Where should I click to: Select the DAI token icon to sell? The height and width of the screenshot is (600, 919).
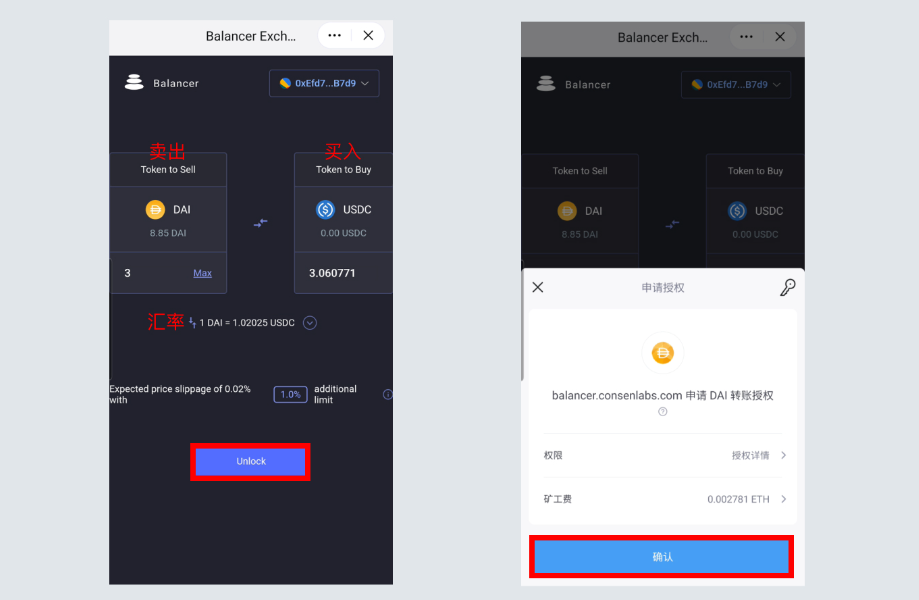(x=155, y=210)
